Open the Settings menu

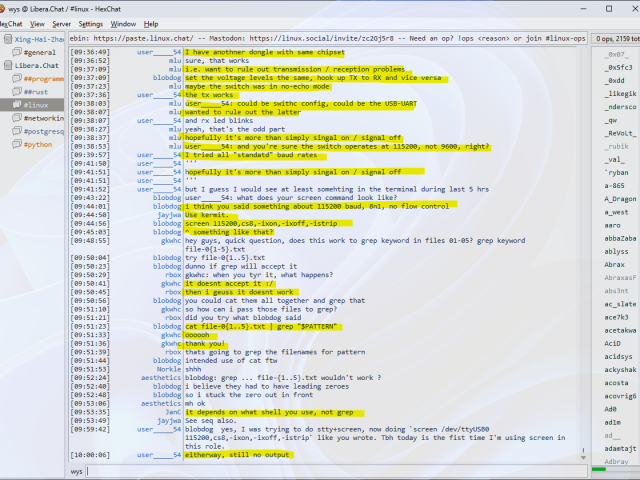[90, 23]
